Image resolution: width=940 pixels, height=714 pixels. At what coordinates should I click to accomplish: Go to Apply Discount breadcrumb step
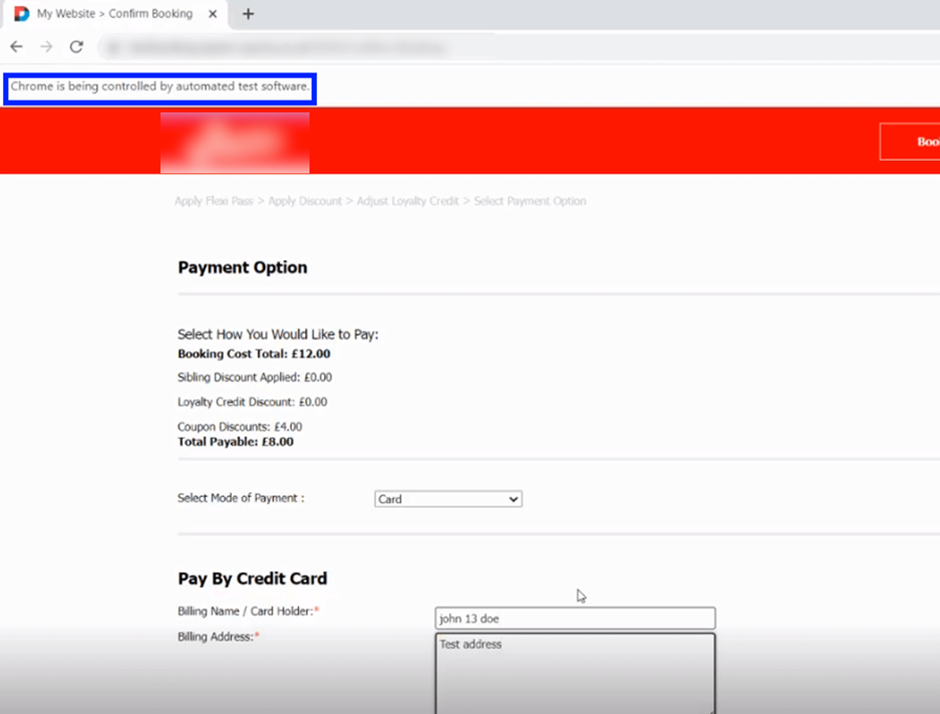click(x=305, y=201)
